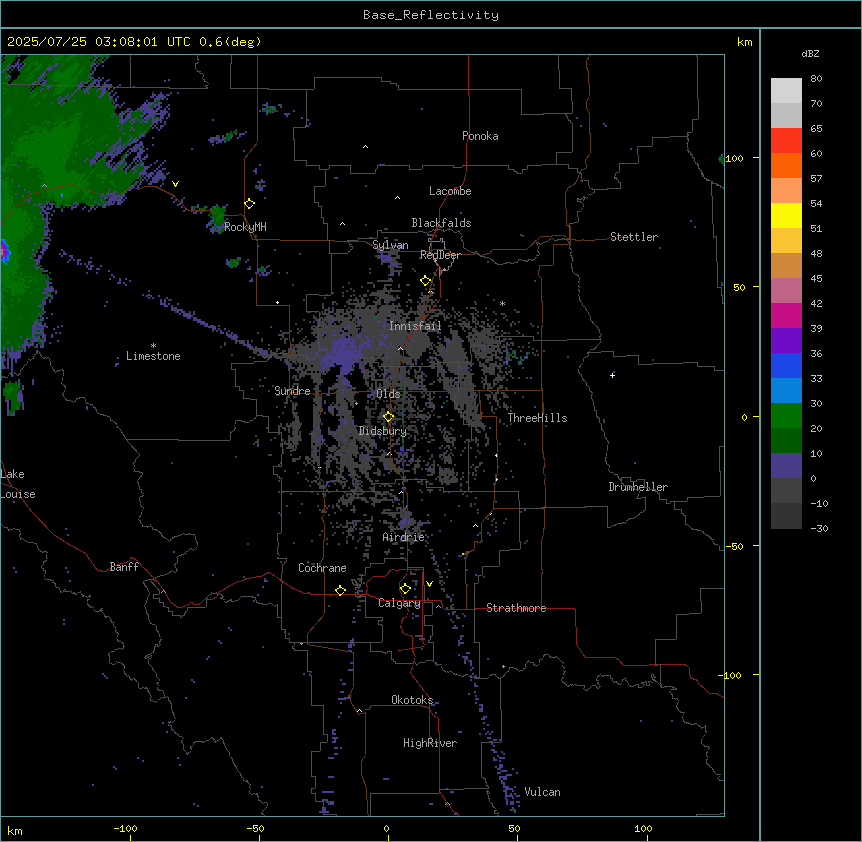Click the legend value 80 label

(x=816, y=79)
